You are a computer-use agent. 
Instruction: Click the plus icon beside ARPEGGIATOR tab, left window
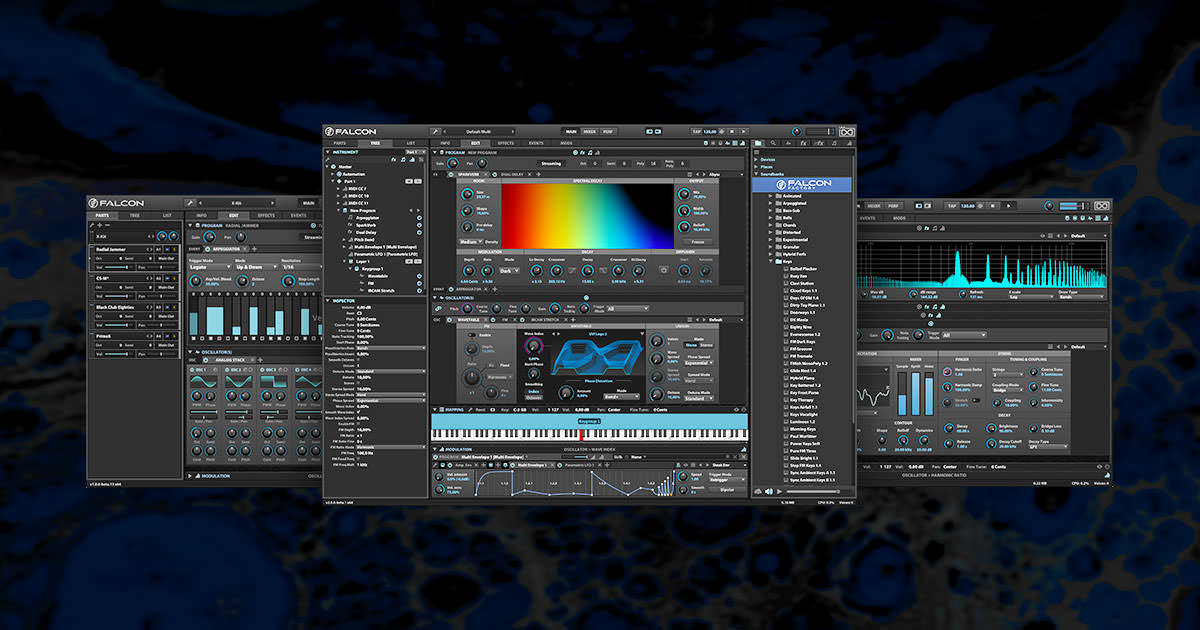(x=254, y=249)
